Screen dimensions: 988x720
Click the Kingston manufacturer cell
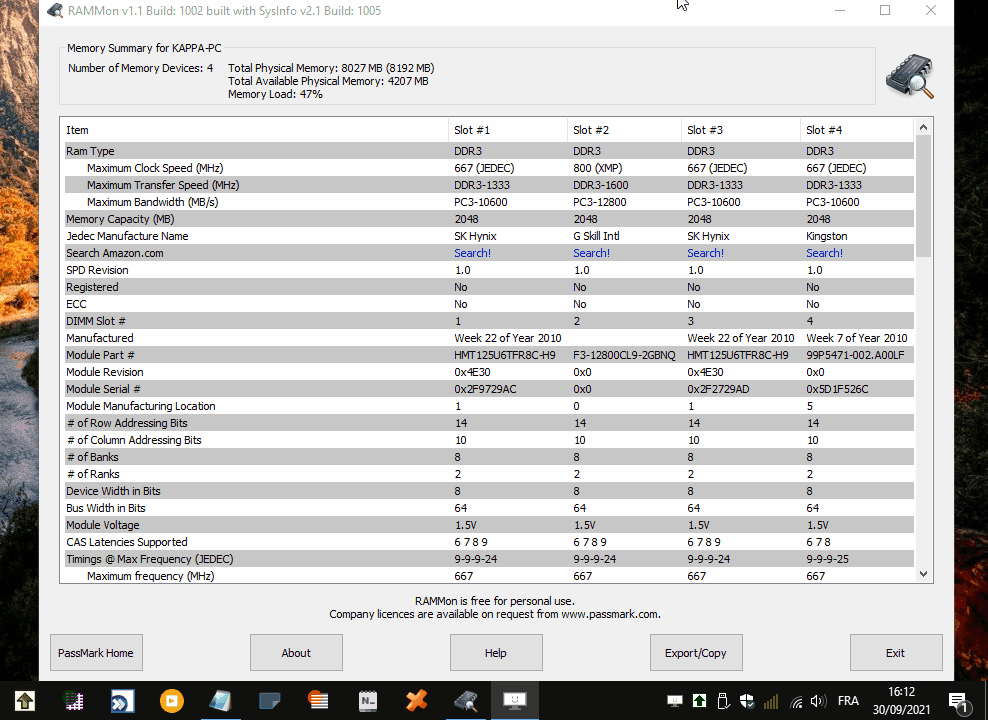(827, 236)
